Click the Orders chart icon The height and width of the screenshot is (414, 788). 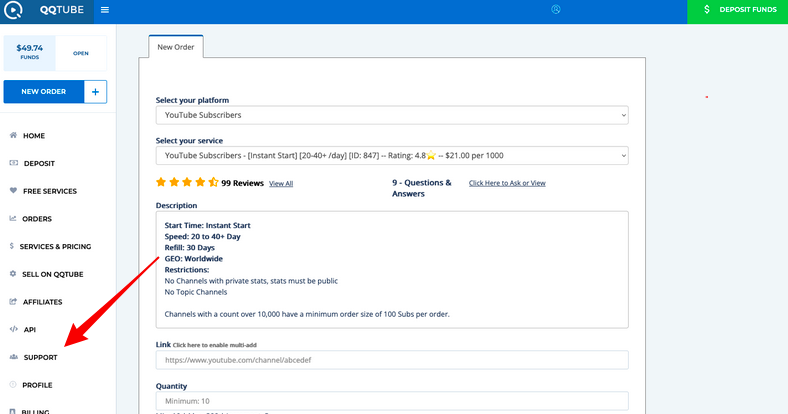[x=13, y=218]
